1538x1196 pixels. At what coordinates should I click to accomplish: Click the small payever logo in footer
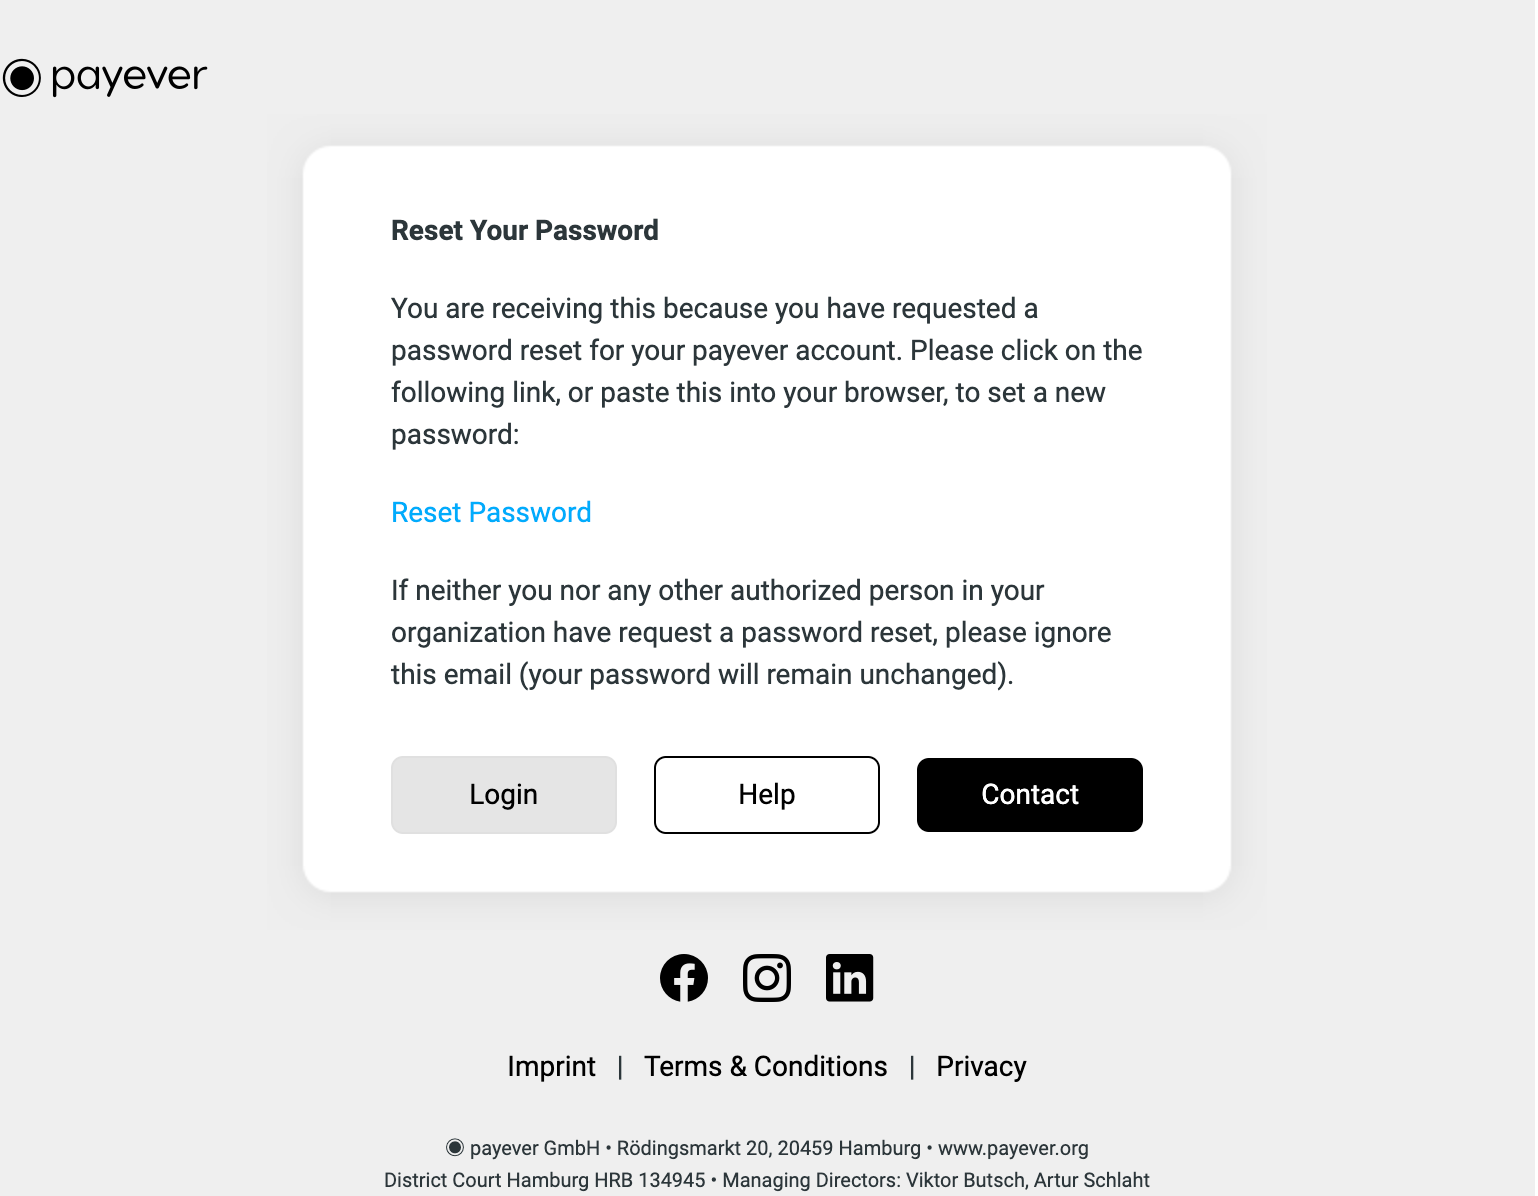coord(455,1148)
